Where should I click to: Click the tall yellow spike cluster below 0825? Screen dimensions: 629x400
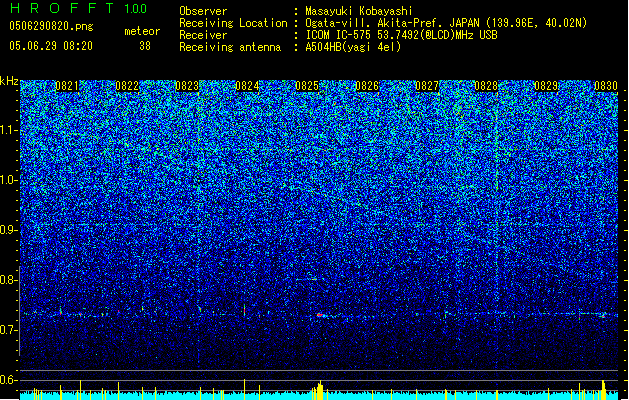point(318,391)
